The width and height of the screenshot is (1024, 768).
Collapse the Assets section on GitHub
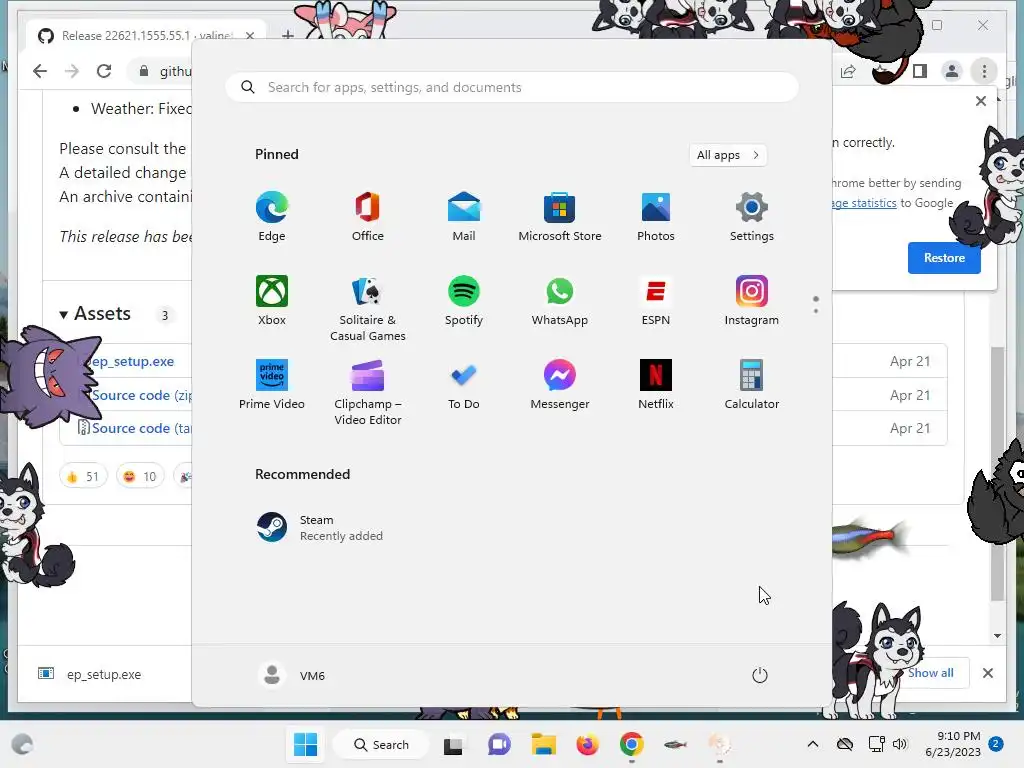(95, 314)
